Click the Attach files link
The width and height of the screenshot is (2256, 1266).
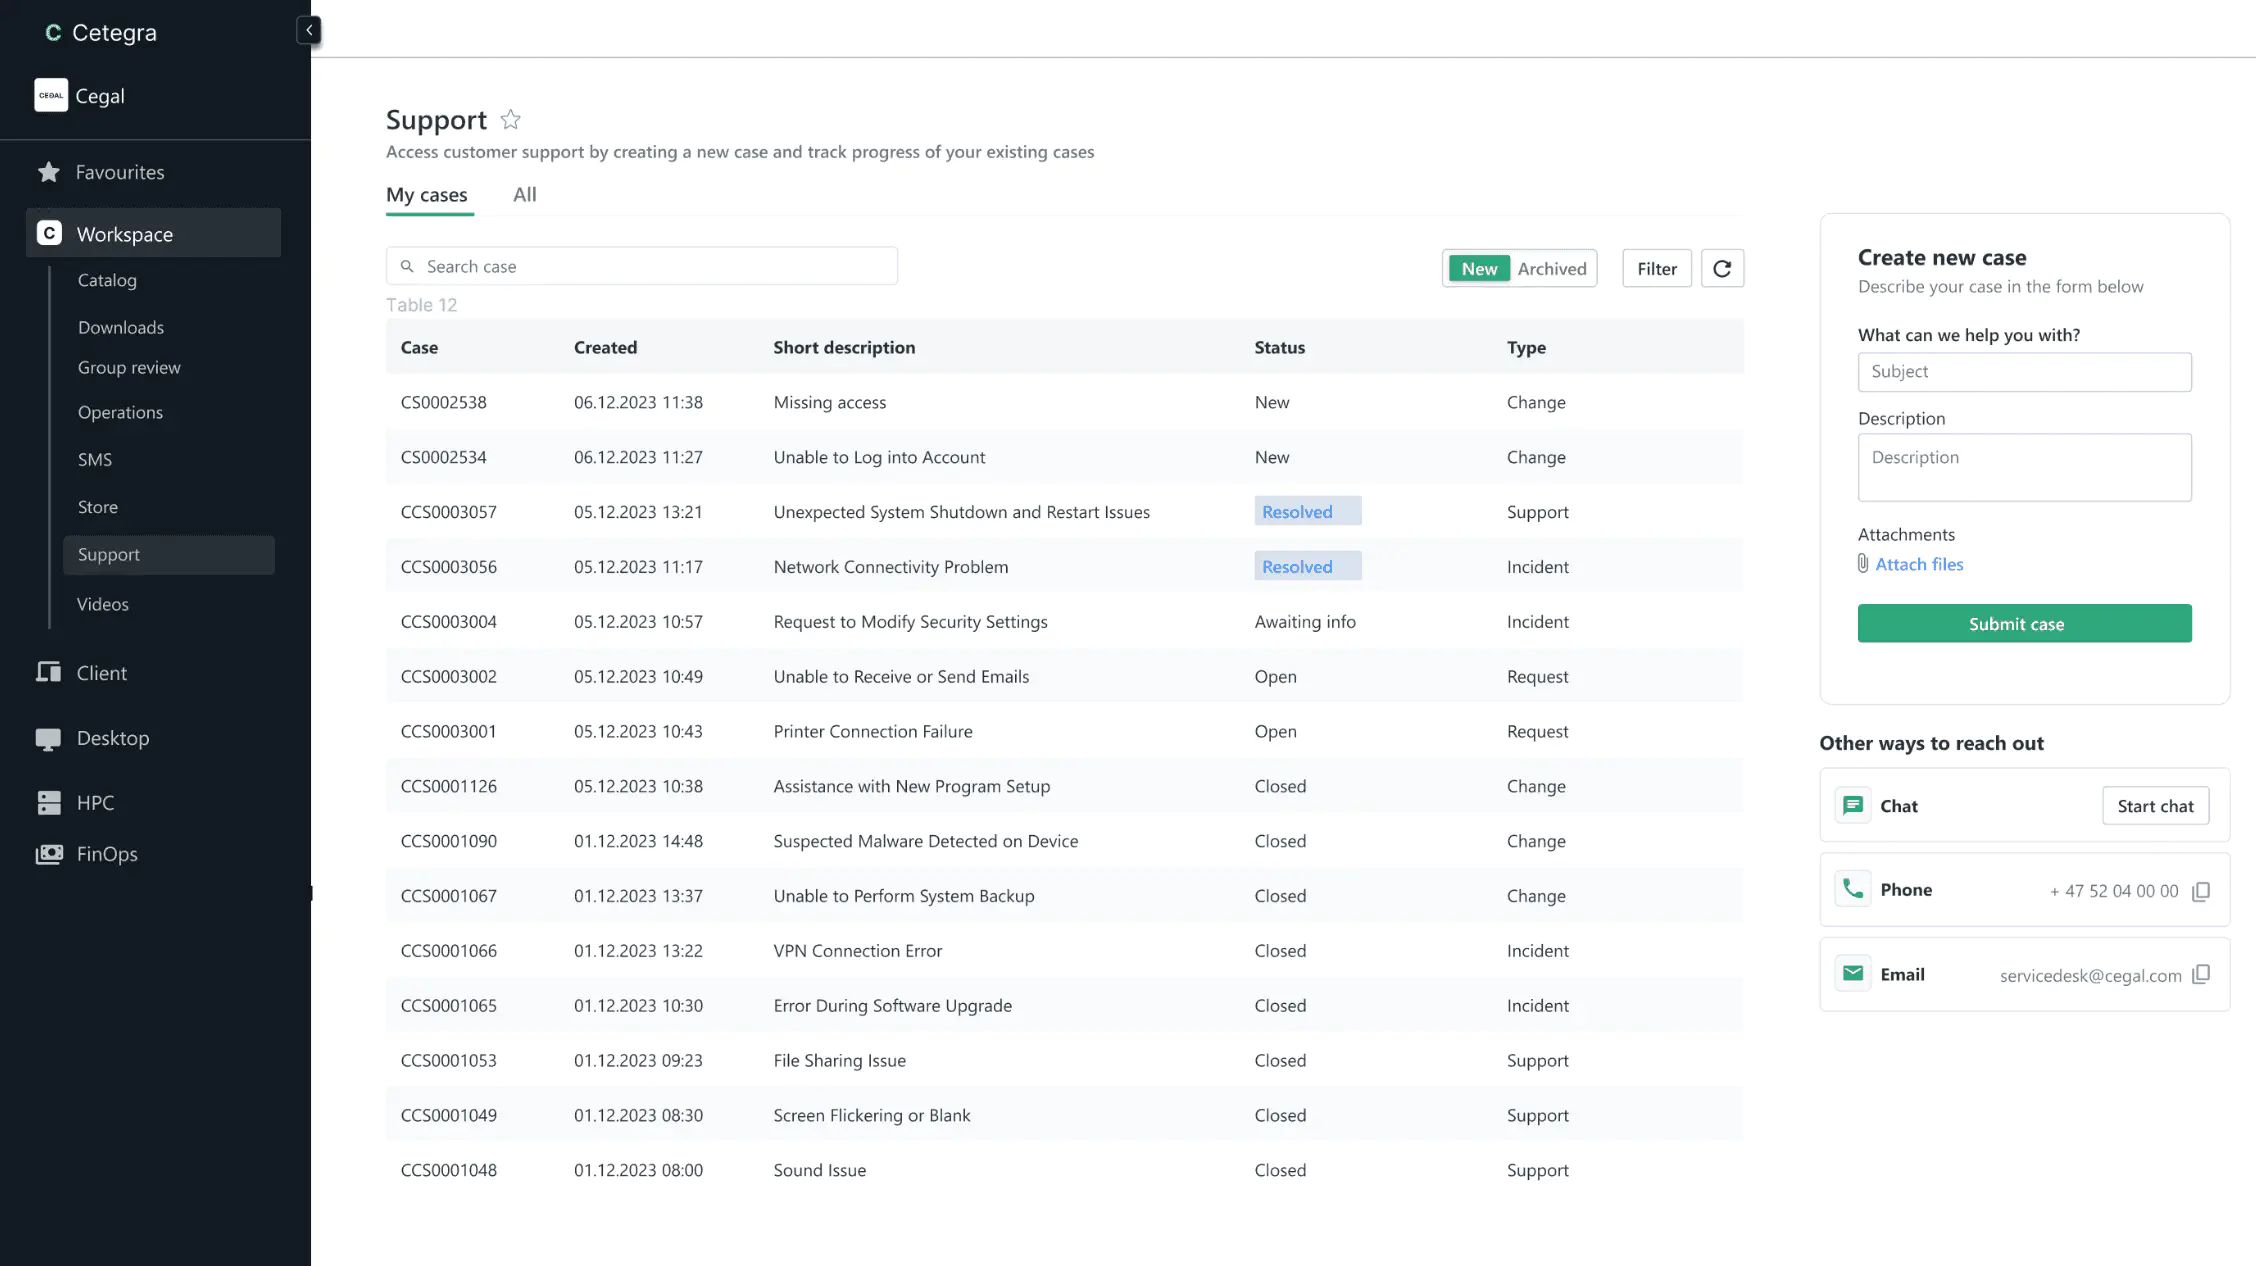pyautogui.click(x=1918, y=564)
